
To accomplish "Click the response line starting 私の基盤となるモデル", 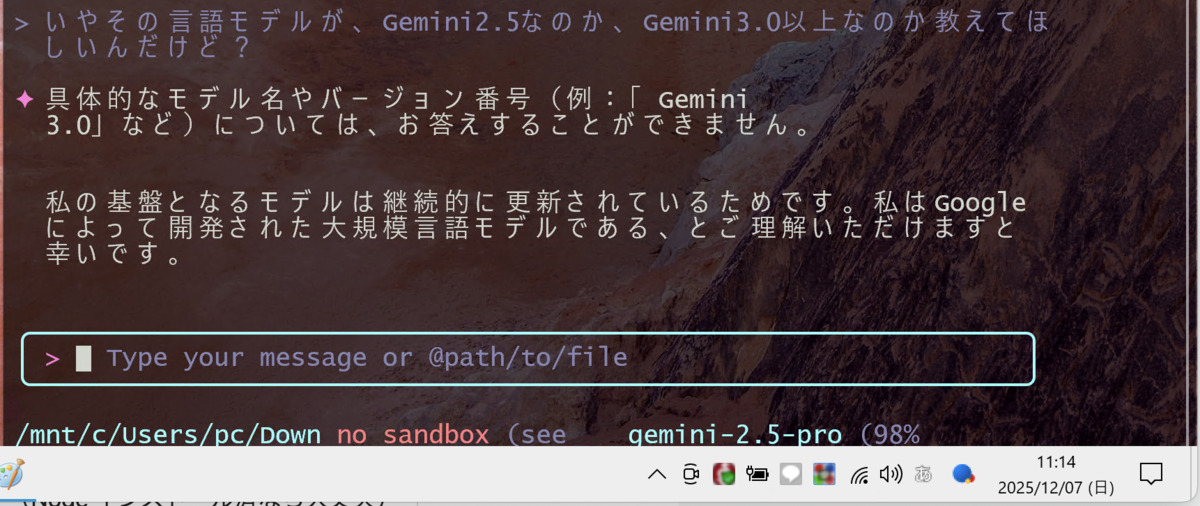I will tap(536, 203).
